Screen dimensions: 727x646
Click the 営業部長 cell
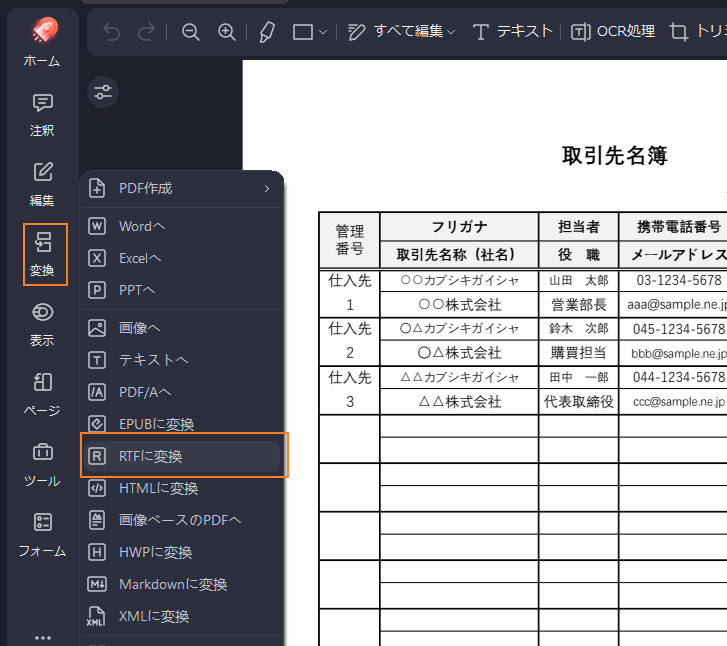tap(579, 305)
